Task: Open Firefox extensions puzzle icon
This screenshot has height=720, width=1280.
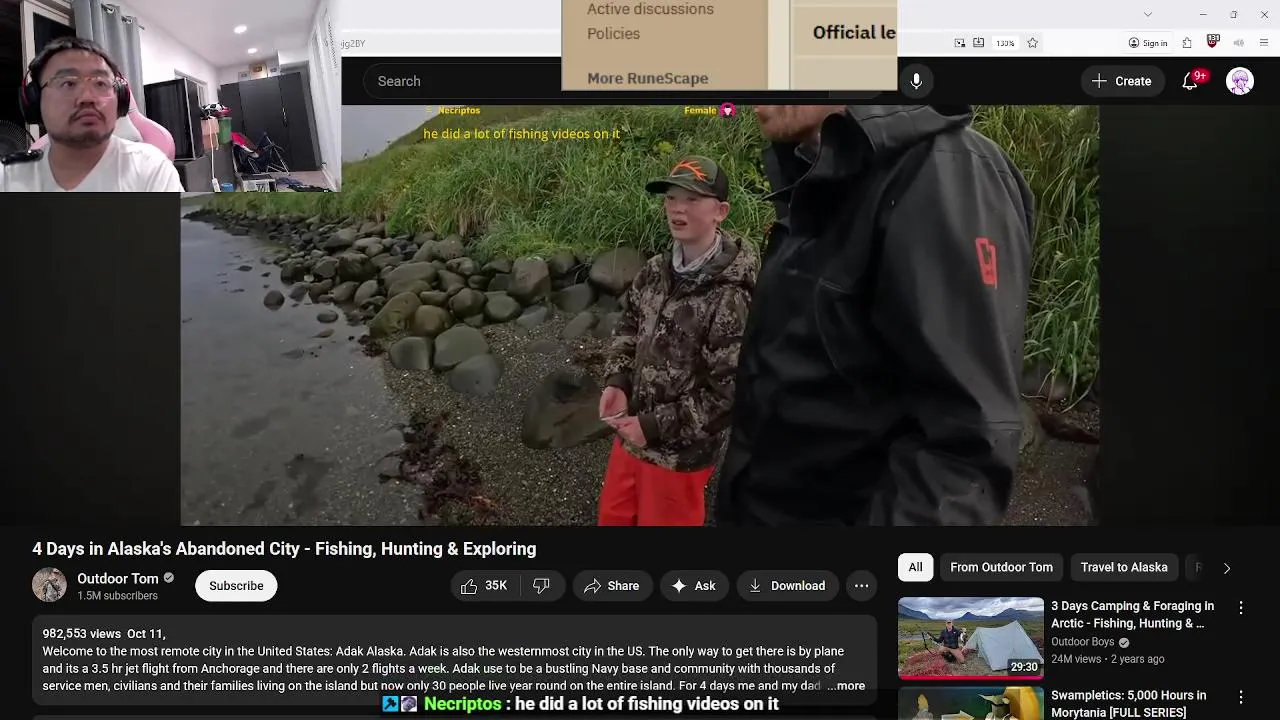Action: [1187, 43]
